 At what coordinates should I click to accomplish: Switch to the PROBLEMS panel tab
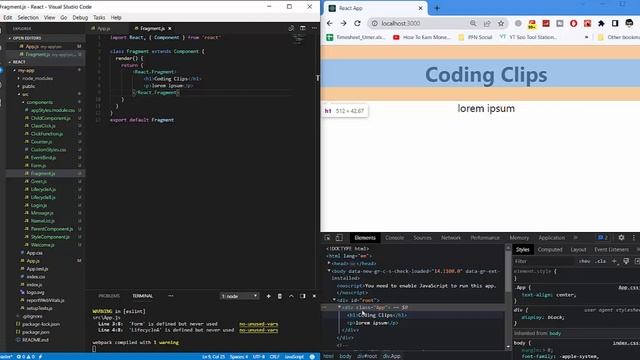coord(109,296)
